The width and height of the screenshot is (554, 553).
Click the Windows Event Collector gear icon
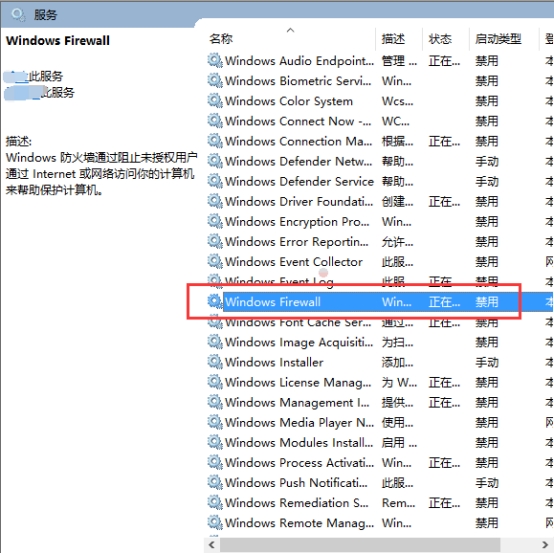[215, 261]
